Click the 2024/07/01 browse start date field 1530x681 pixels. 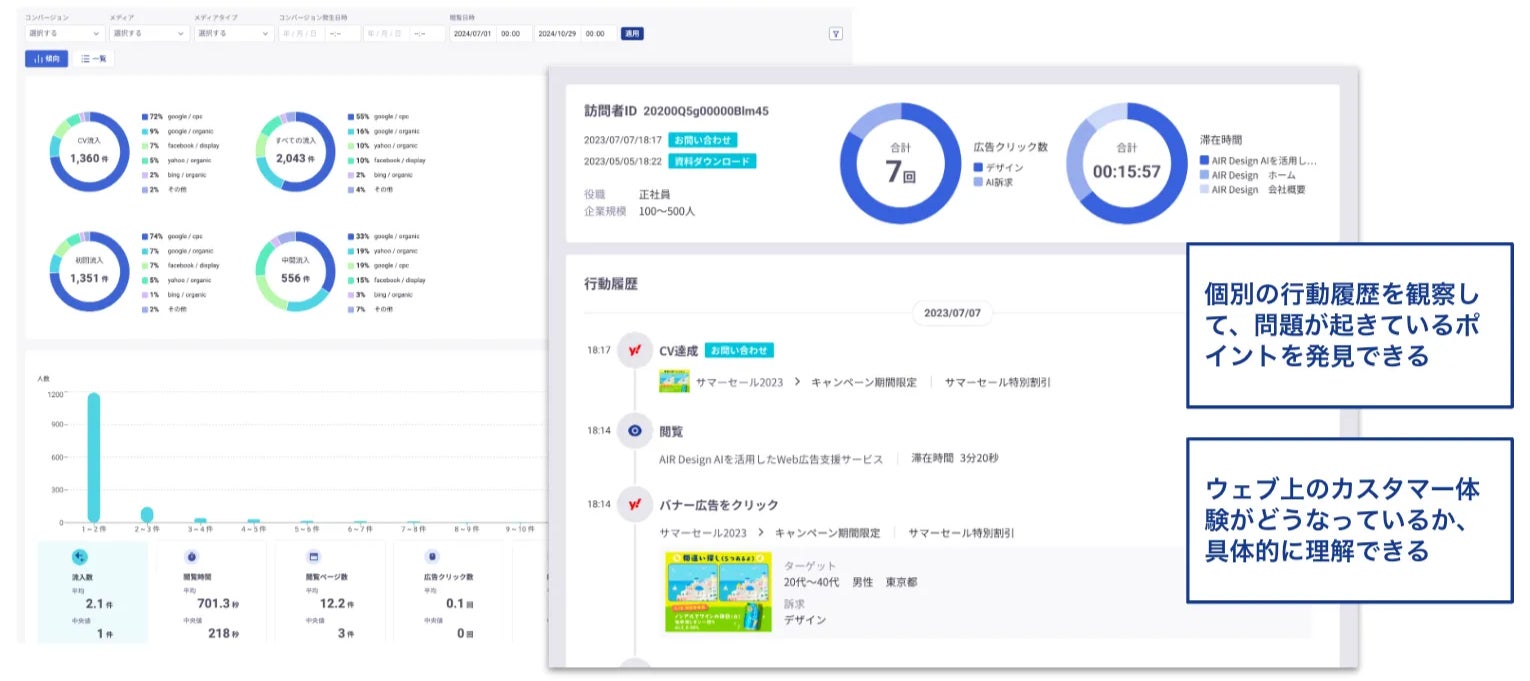pyautogui.click(x=472, y=33)
